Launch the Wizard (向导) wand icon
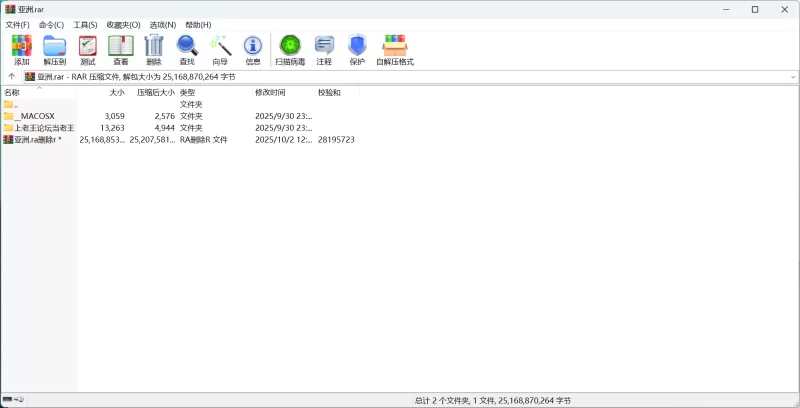 click(220, 48)
